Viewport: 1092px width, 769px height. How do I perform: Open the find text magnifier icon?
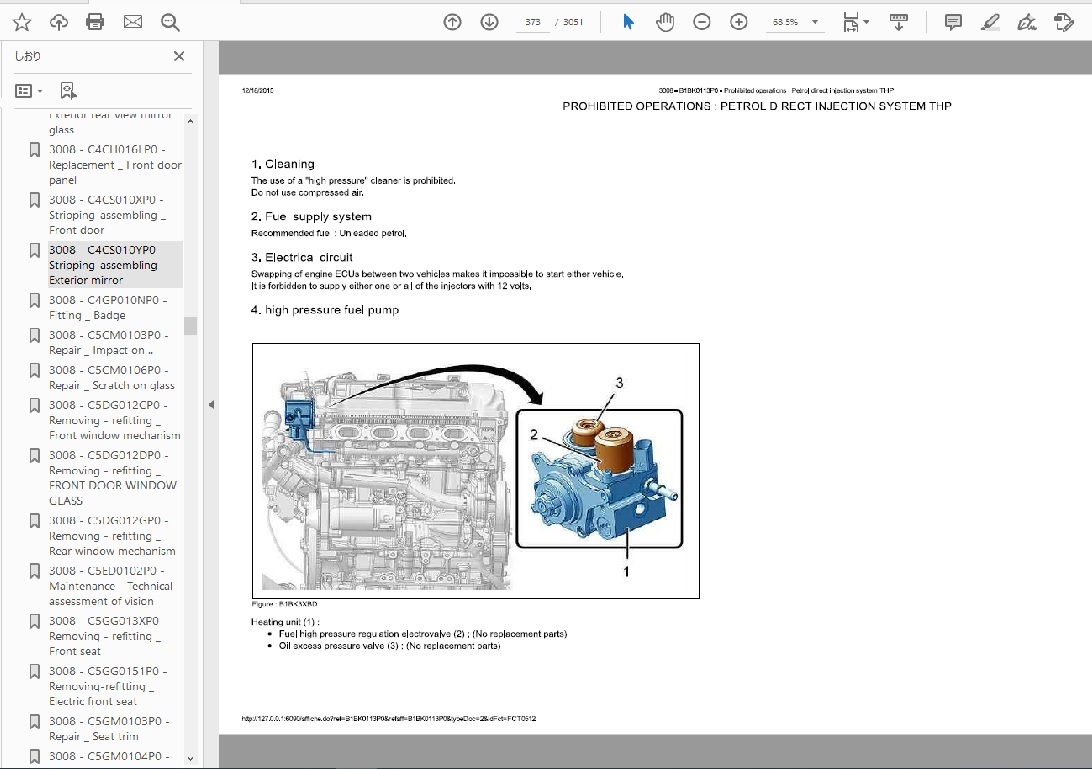pyautogui.click(x=170, y=22)
